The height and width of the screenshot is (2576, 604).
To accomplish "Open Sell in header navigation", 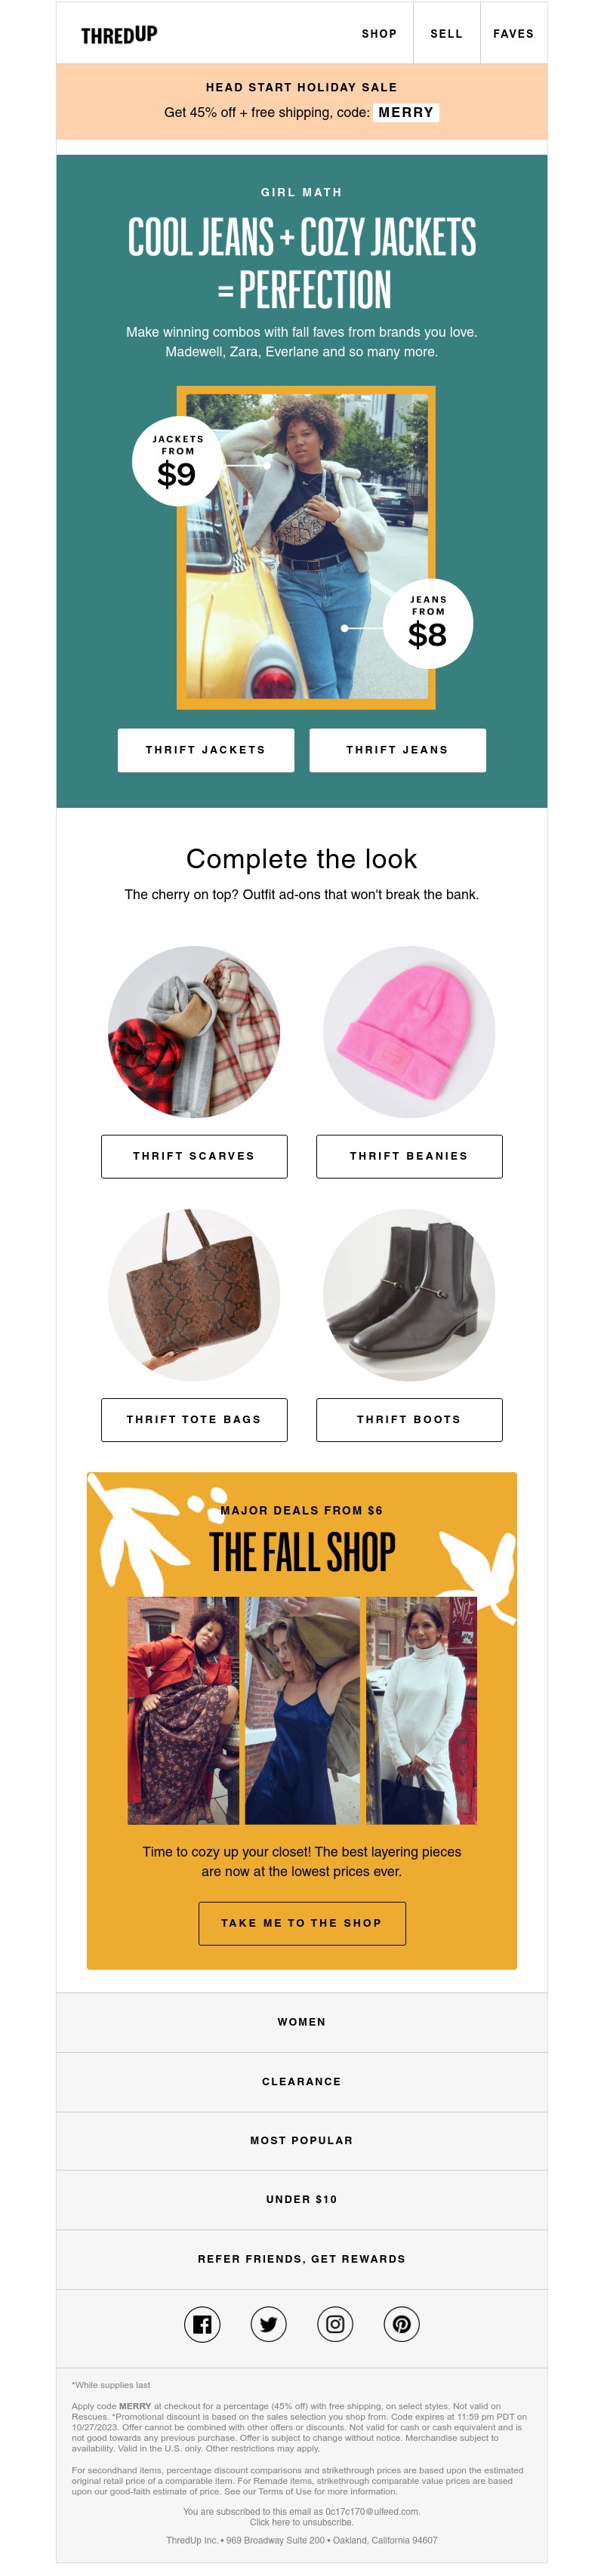I will tap(446, 33).
